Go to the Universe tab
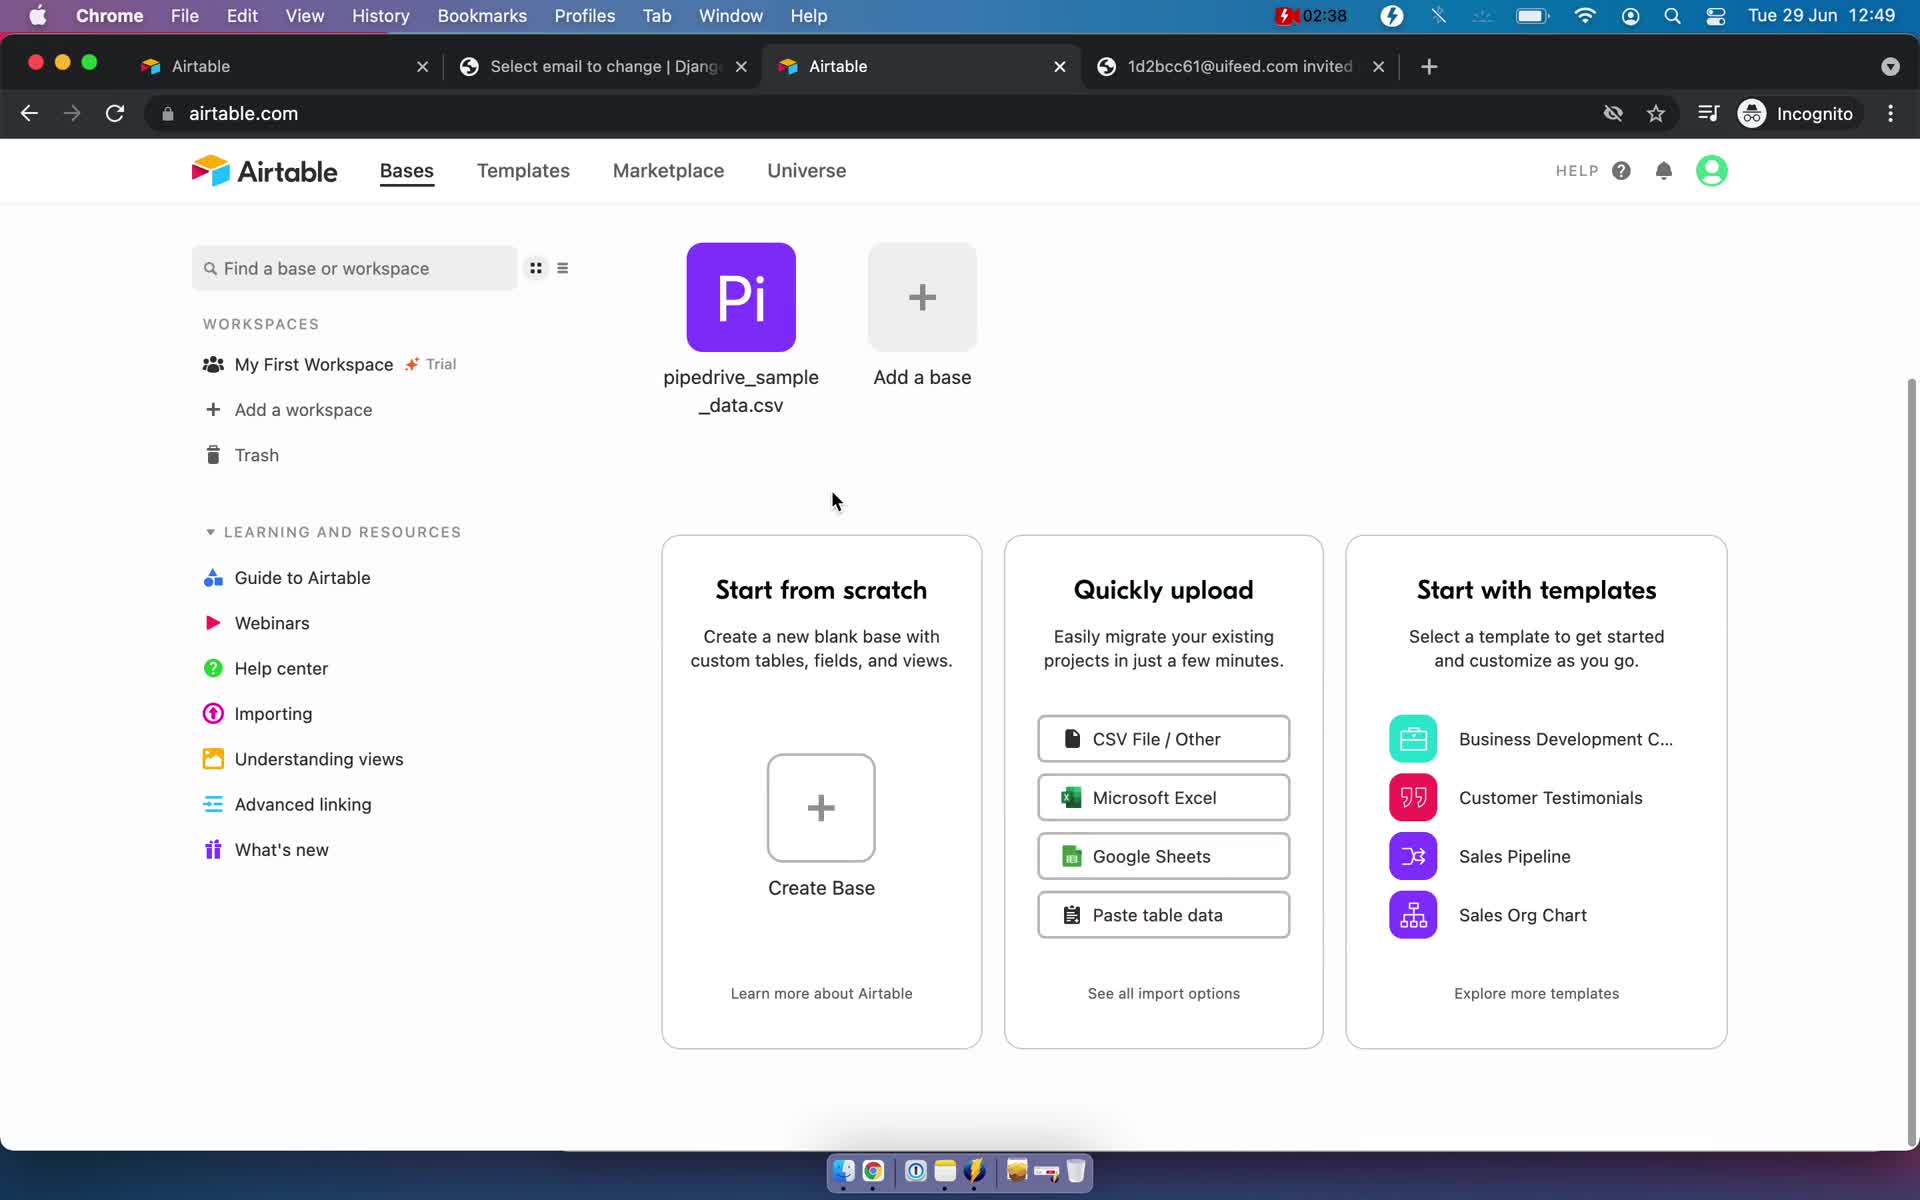 point(806,171)
